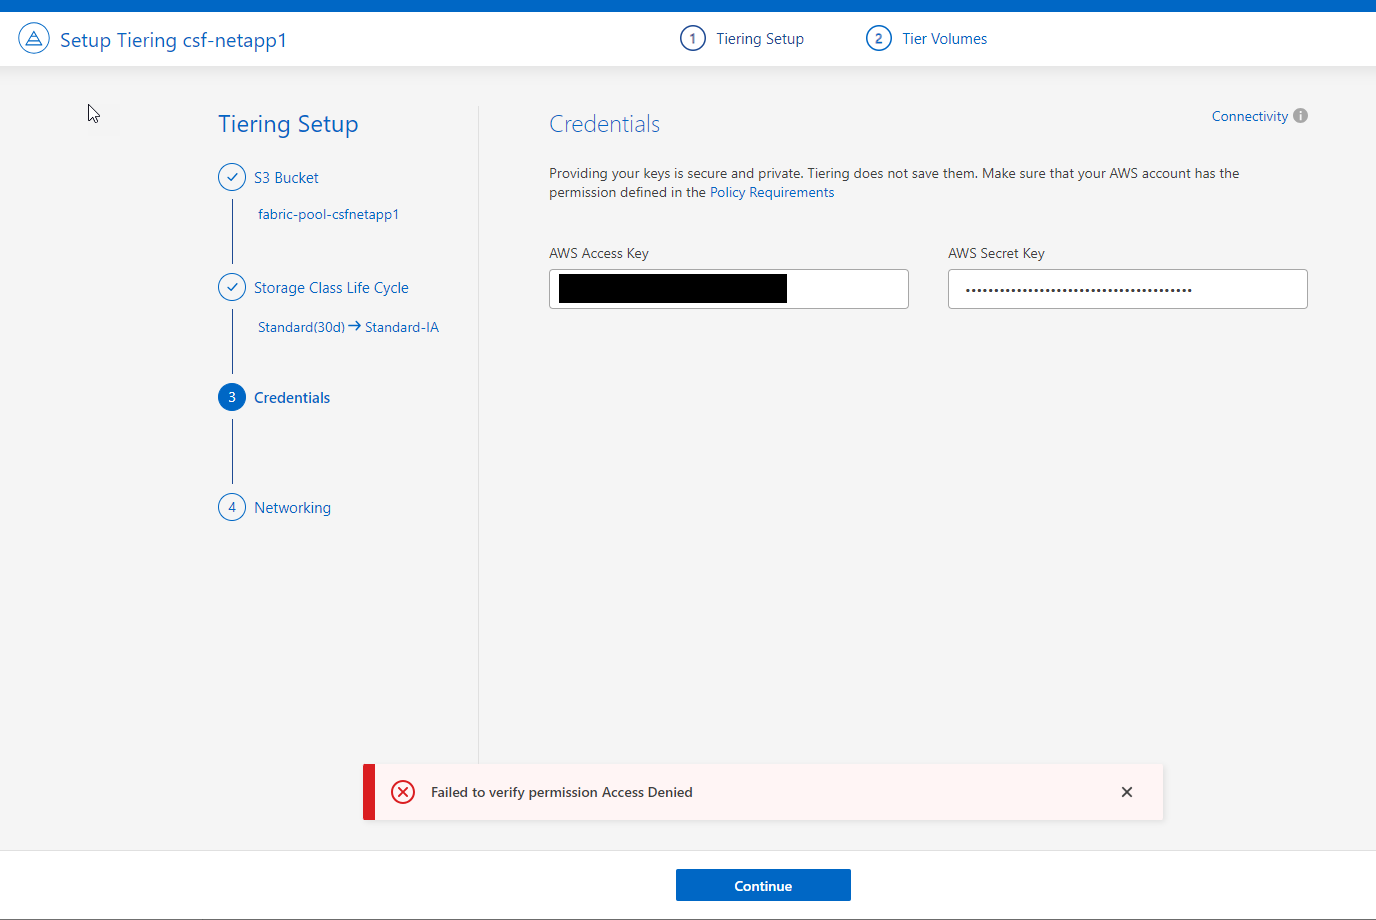Image resolution: width=1376 pixels, height=920 pixels.
Task: Click the Connectivity info icon
Action: (1300, 116)
